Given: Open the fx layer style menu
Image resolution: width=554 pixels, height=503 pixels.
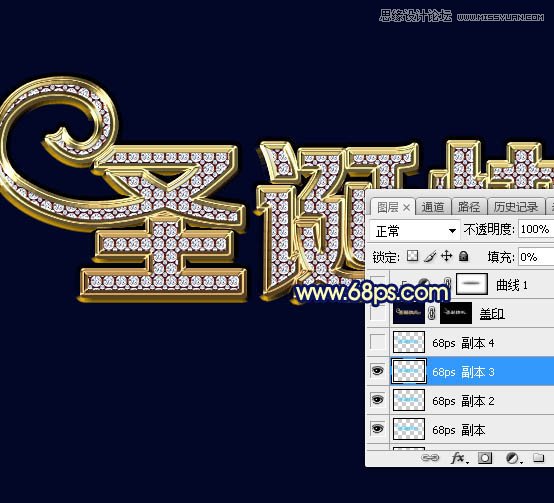Looking at the screenshot, I should click(x=459, y=458).
